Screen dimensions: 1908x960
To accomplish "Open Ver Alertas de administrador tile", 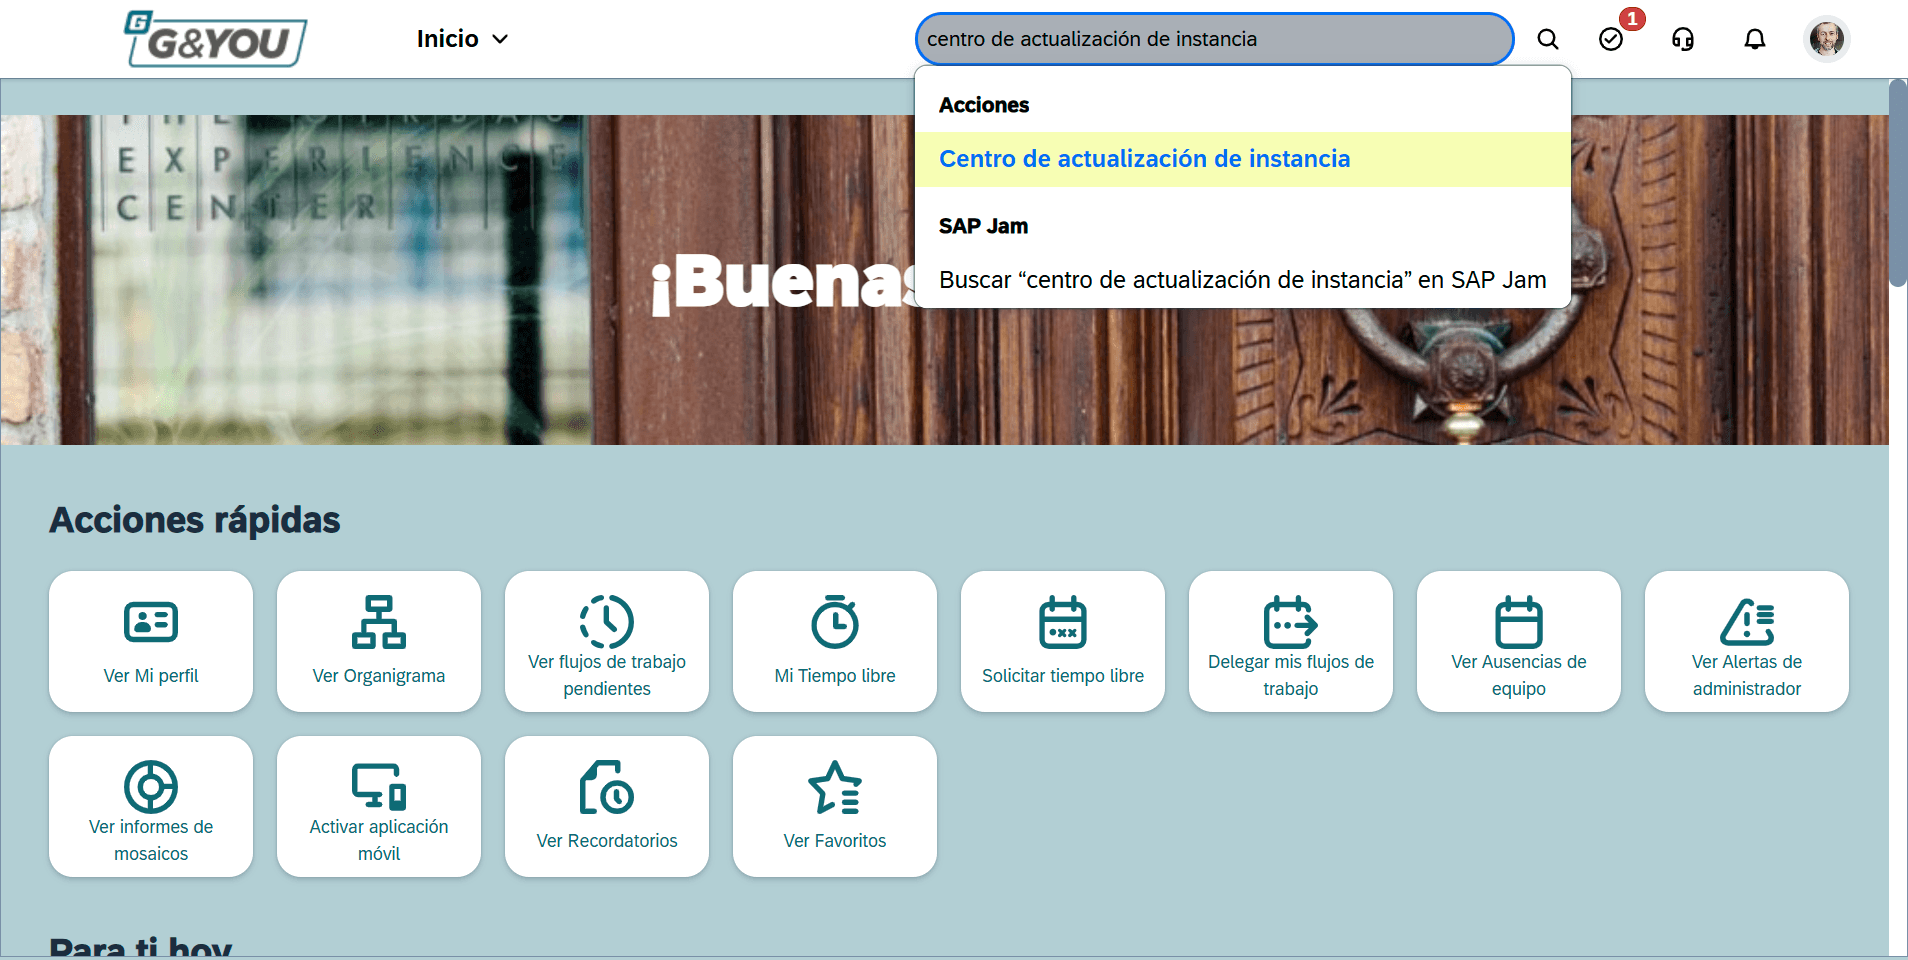I will click(1747, 641).
